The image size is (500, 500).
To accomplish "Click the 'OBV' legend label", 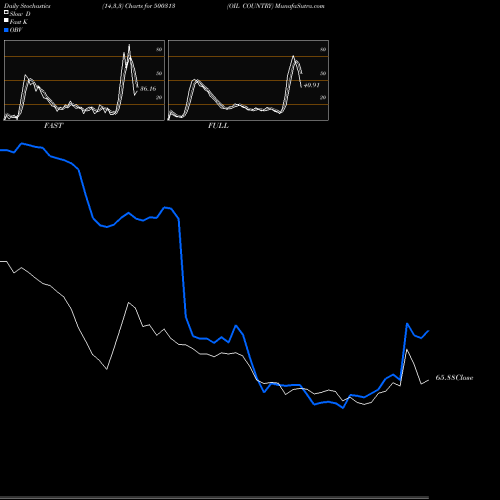I will tap(16, 30).
